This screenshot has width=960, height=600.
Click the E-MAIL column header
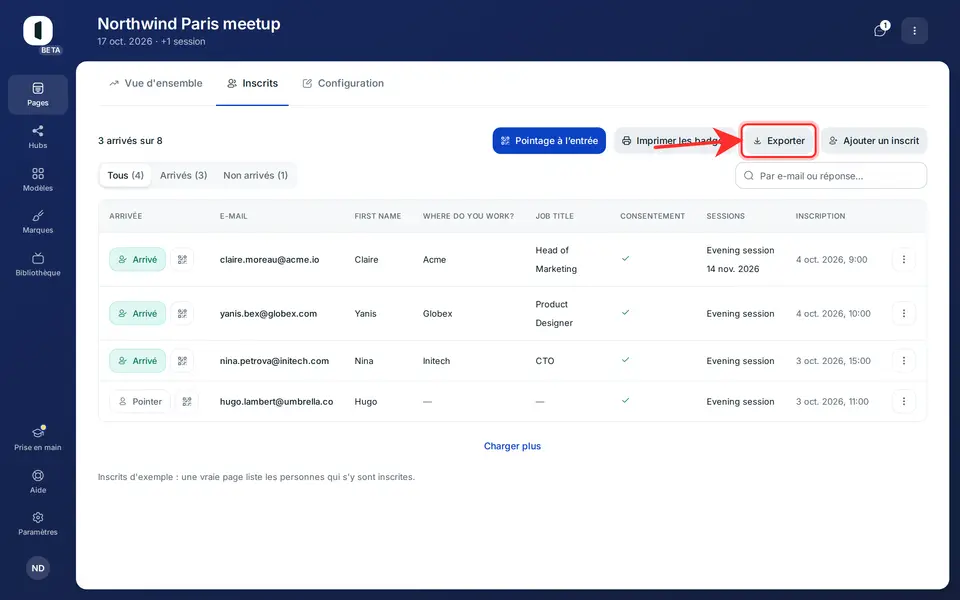[234, 216]
